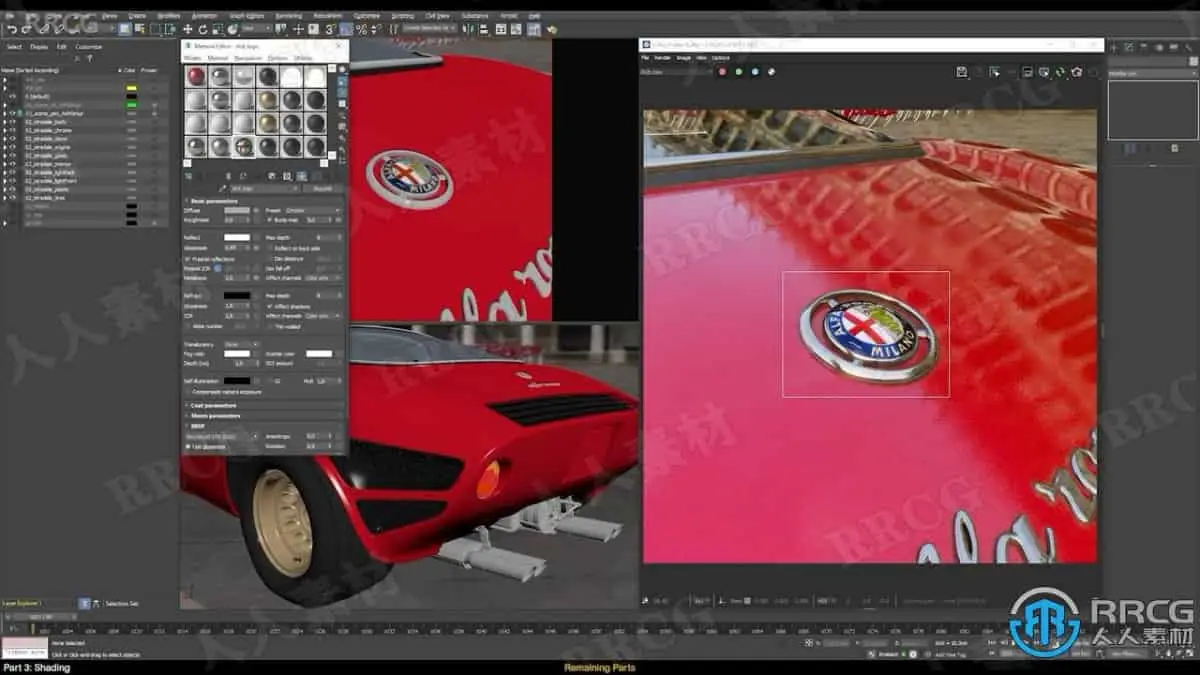The height and width of the screenshot is (675, 1200).
Task: Click the Get Material icon in Material Editor
Action: pos(188,175)
